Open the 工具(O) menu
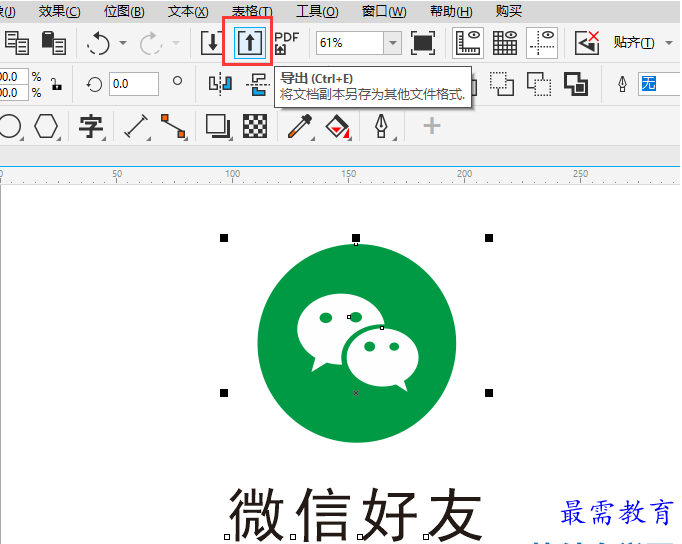The height and width of the screenshot is (544, 682). pyautogui.click(x=317, y=11)
